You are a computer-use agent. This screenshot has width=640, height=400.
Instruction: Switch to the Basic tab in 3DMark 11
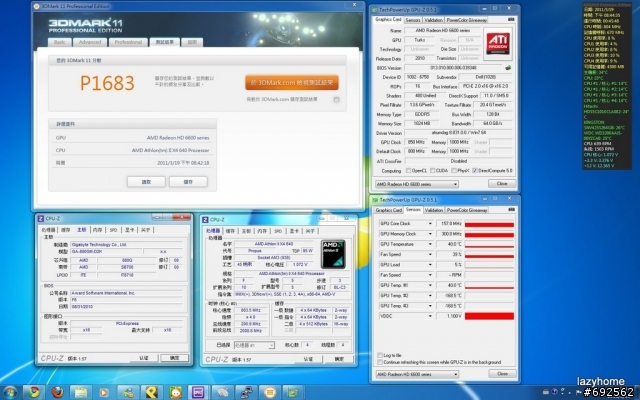[x=60, y=42]
